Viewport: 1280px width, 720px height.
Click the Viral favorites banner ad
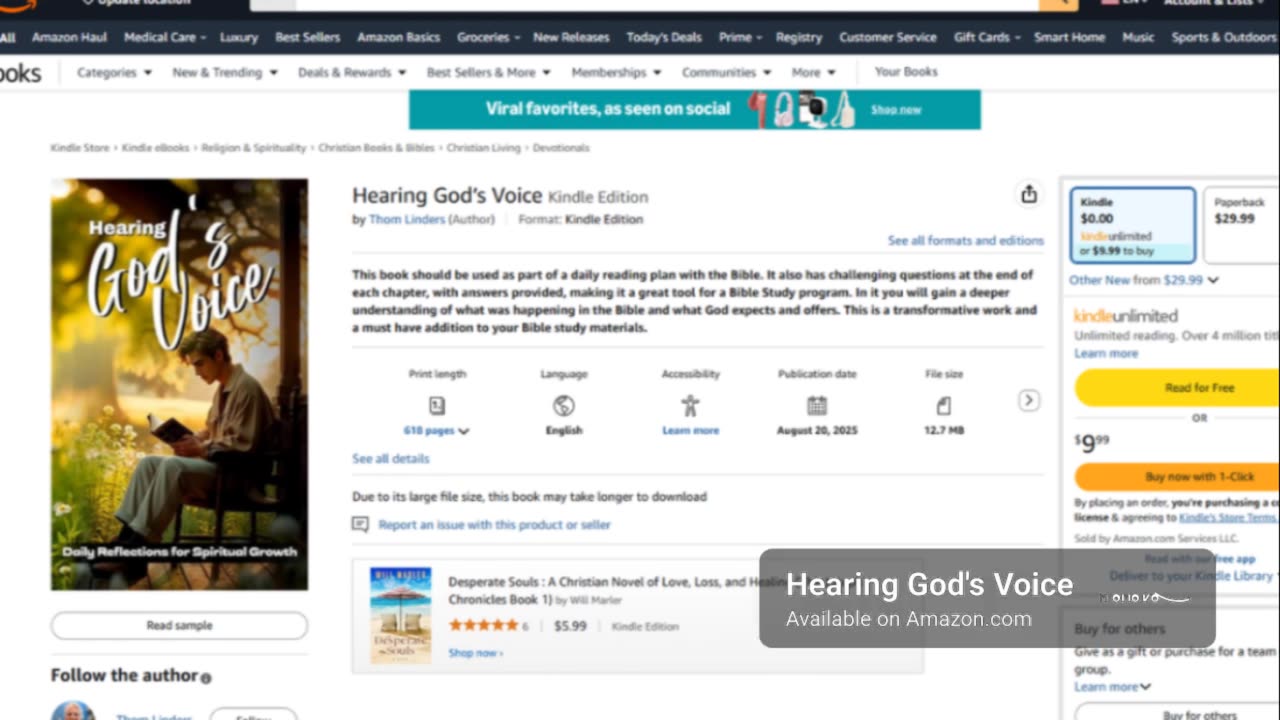pyautogui.click(x=695, y=109)
